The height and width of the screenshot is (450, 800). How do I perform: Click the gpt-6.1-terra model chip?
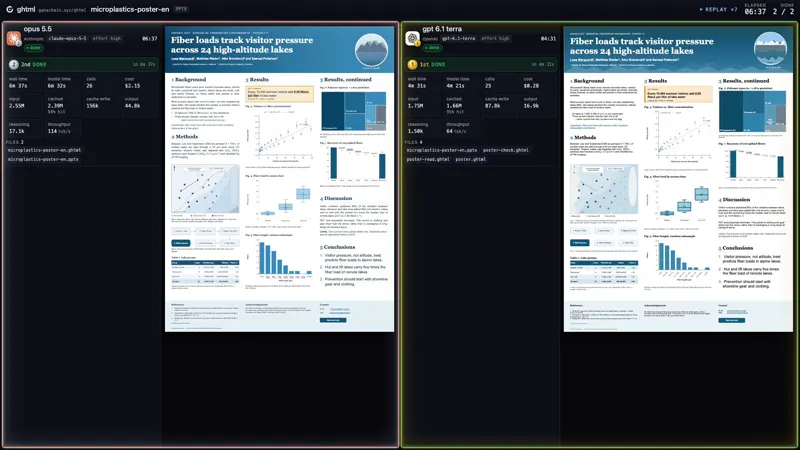coord(459,38)
